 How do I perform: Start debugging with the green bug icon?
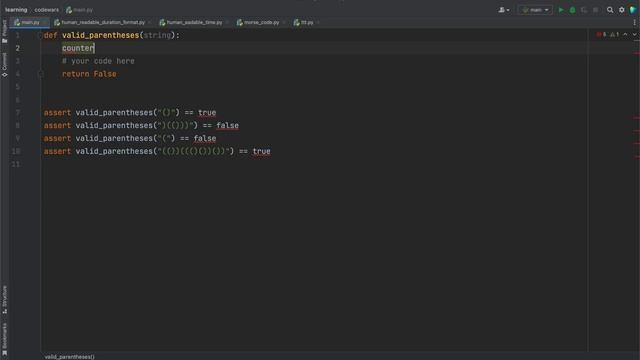coord(572,10)
